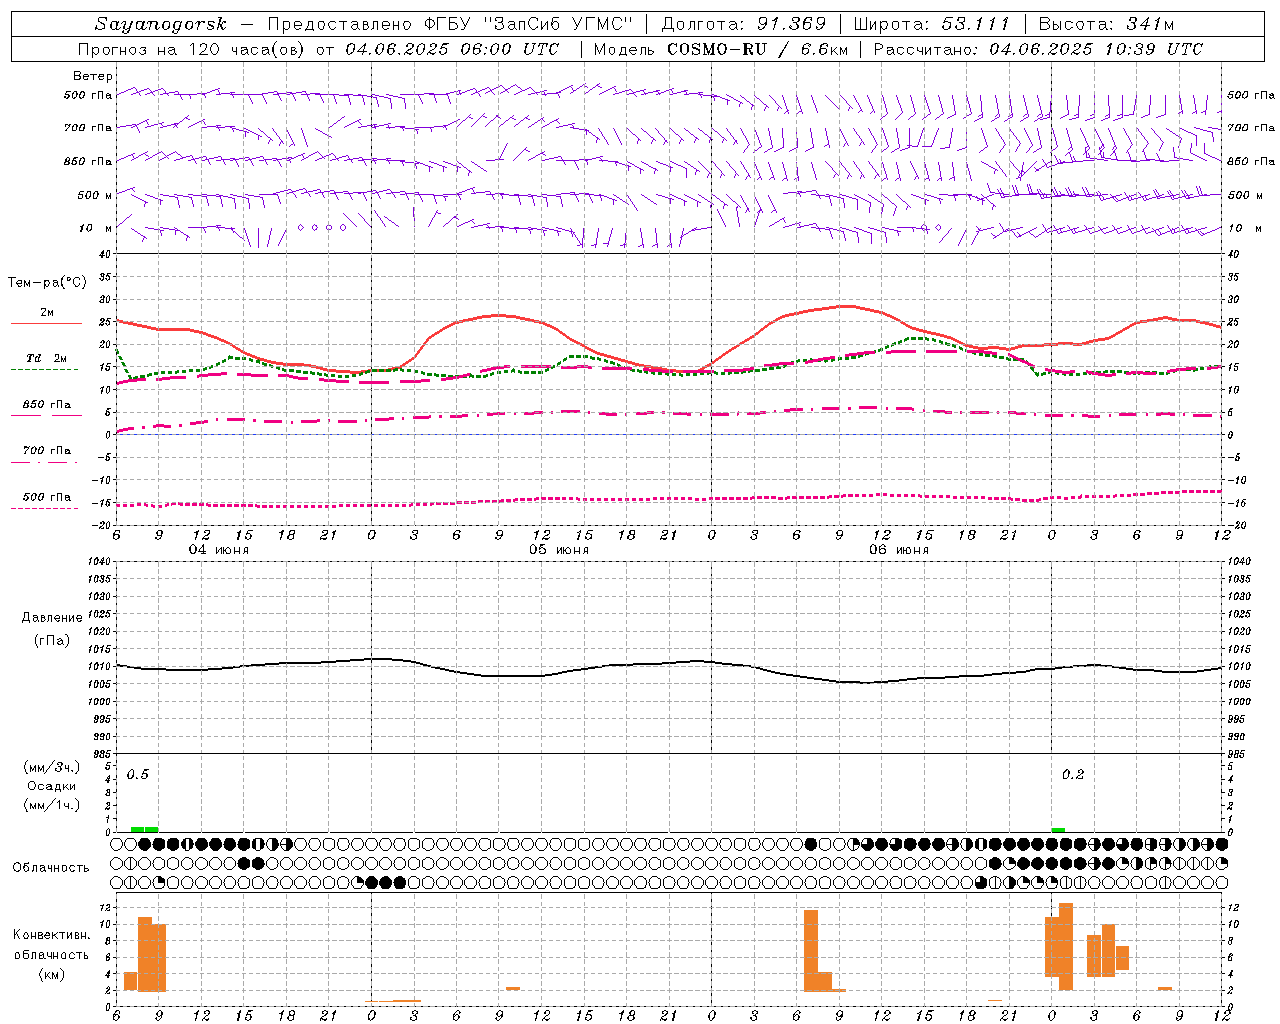Click the model name "COSMO-RU / 6.6км"

click(758, 49)
